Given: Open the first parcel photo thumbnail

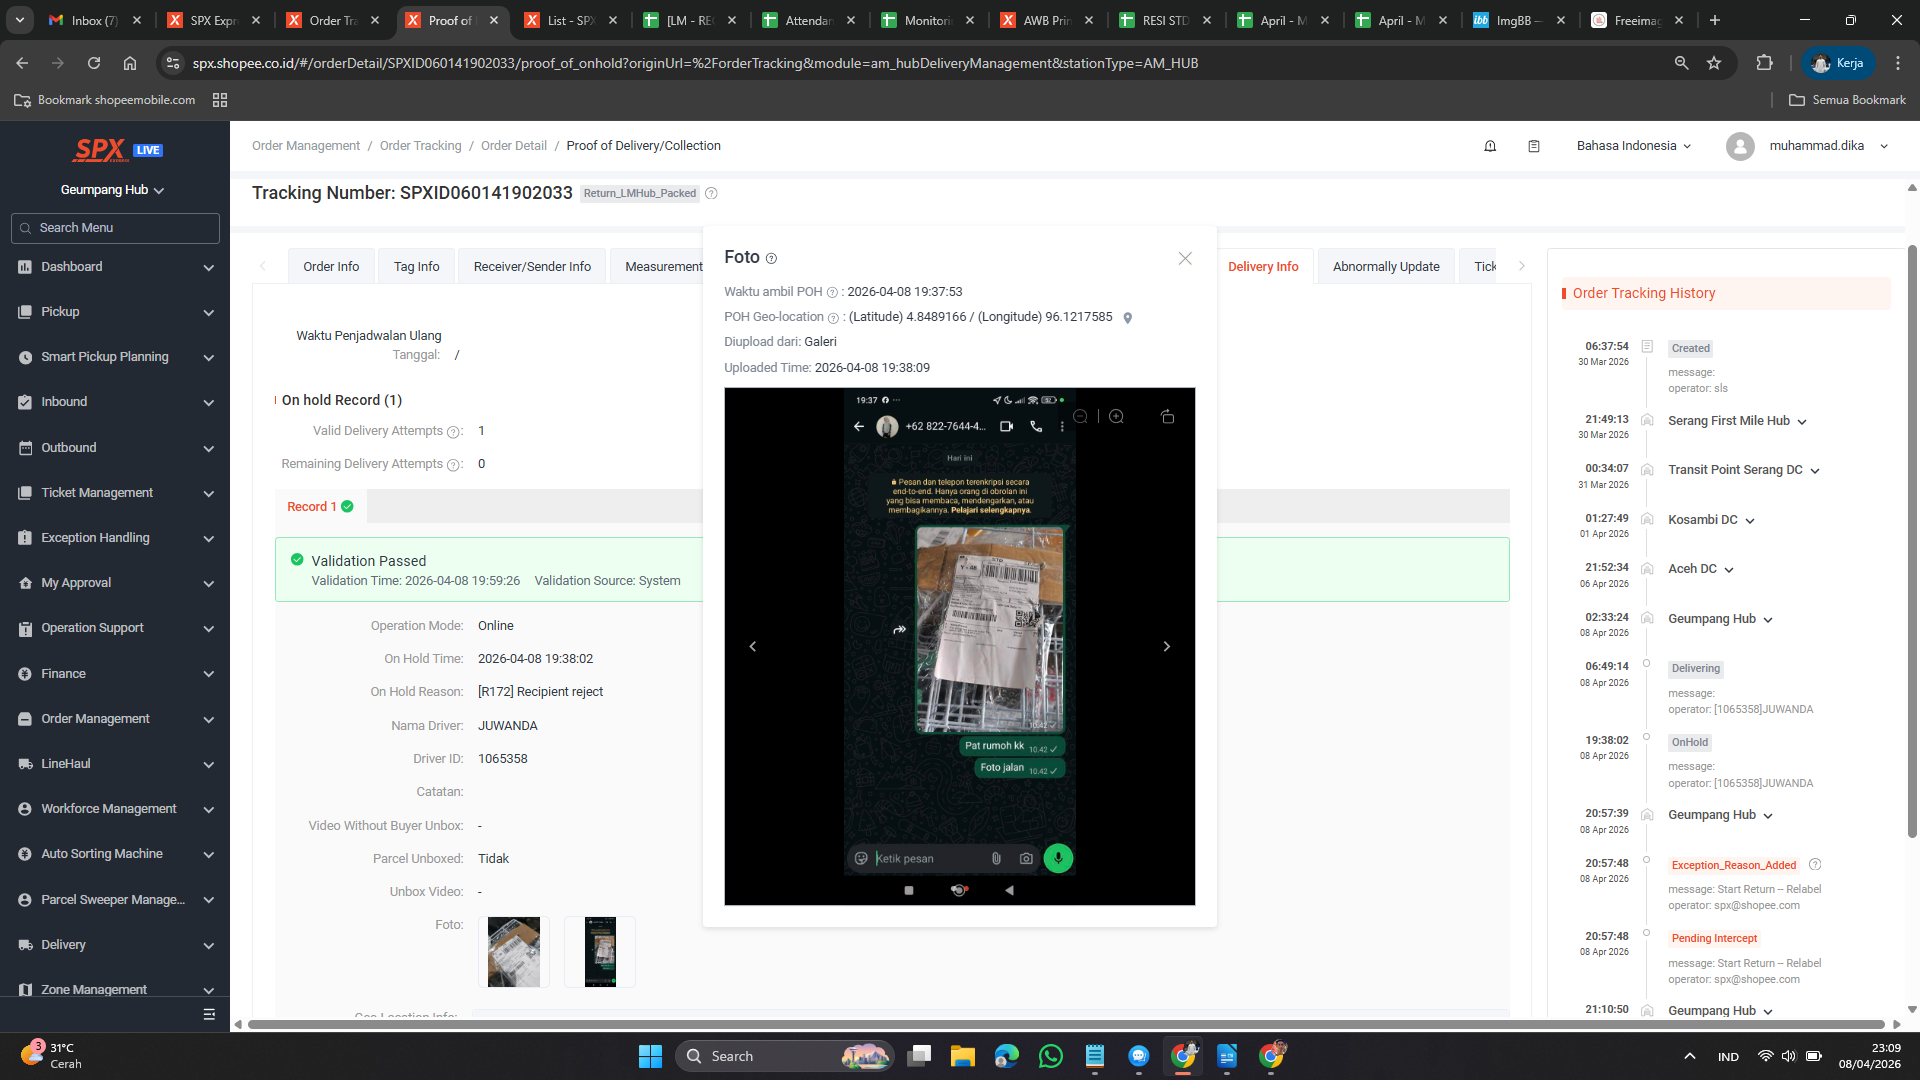Looking at the screenshot, I should click(x=513, y=952).
